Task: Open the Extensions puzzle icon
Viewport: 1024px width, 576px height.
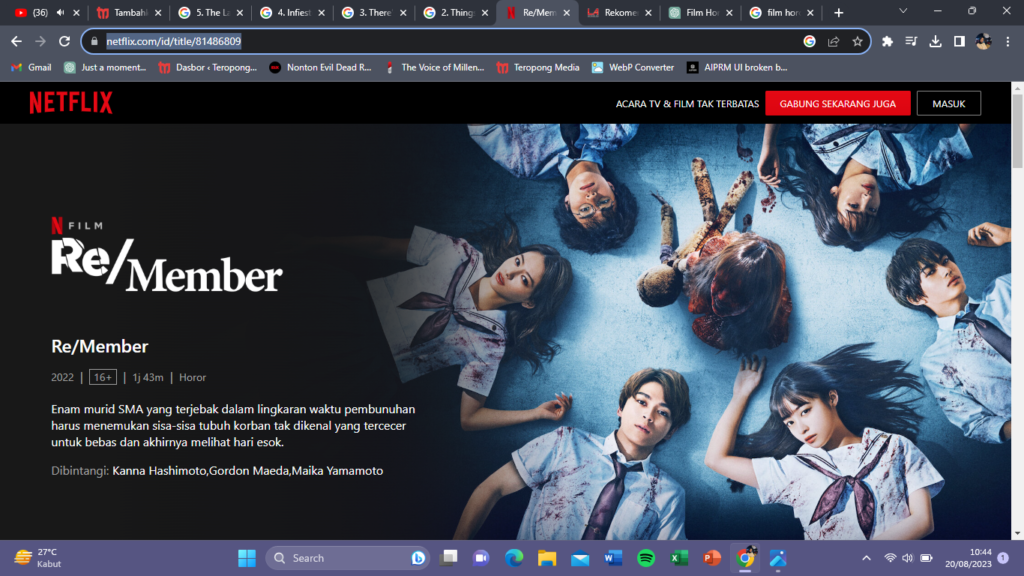Action: 887,41
